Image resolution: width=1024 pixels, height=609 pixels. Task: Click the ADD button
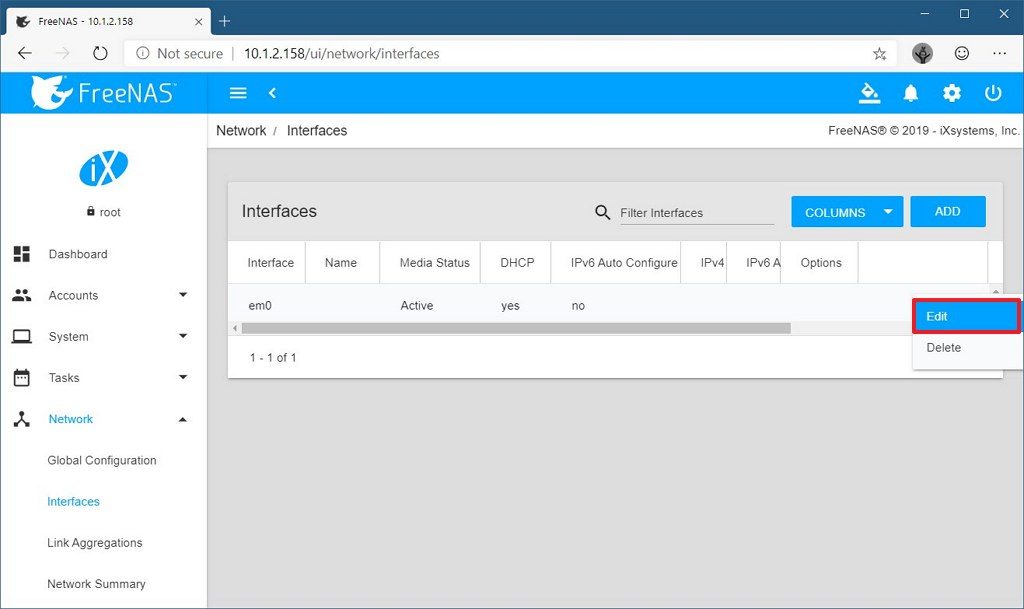click(x=947, y=212)
